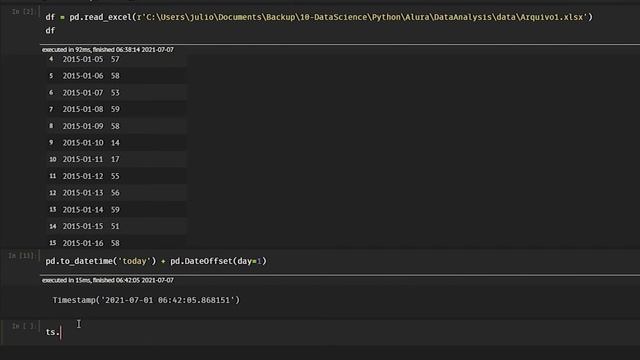Click the DateOffset(day=1) expression
The width and height of the screenshot is (640, 360).
point(218,261)
